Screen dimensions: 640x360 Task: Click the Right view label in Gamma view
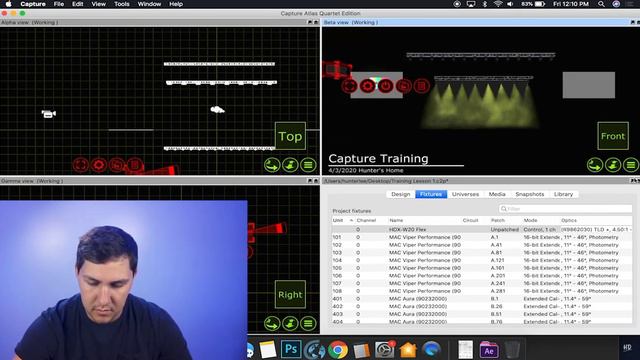[290, 294]
